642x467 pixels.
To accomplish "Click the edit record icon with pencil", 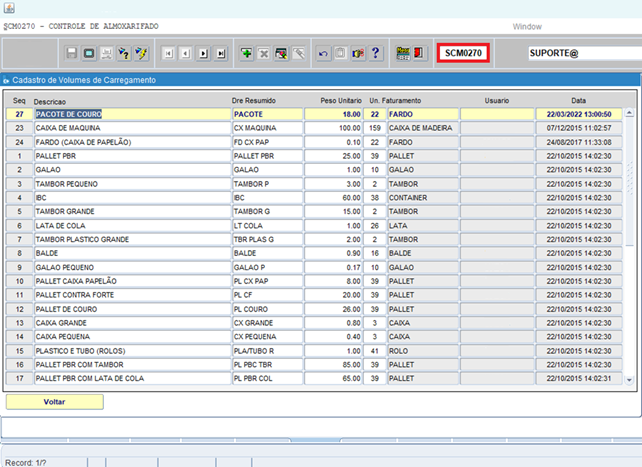I will 281,53.
